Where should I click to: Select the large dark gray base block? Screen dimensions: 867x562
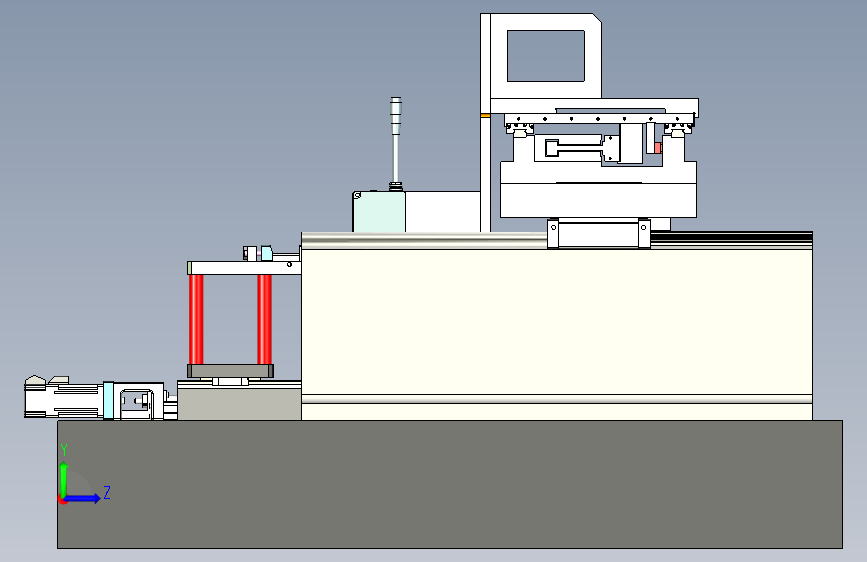coord(450,484)
